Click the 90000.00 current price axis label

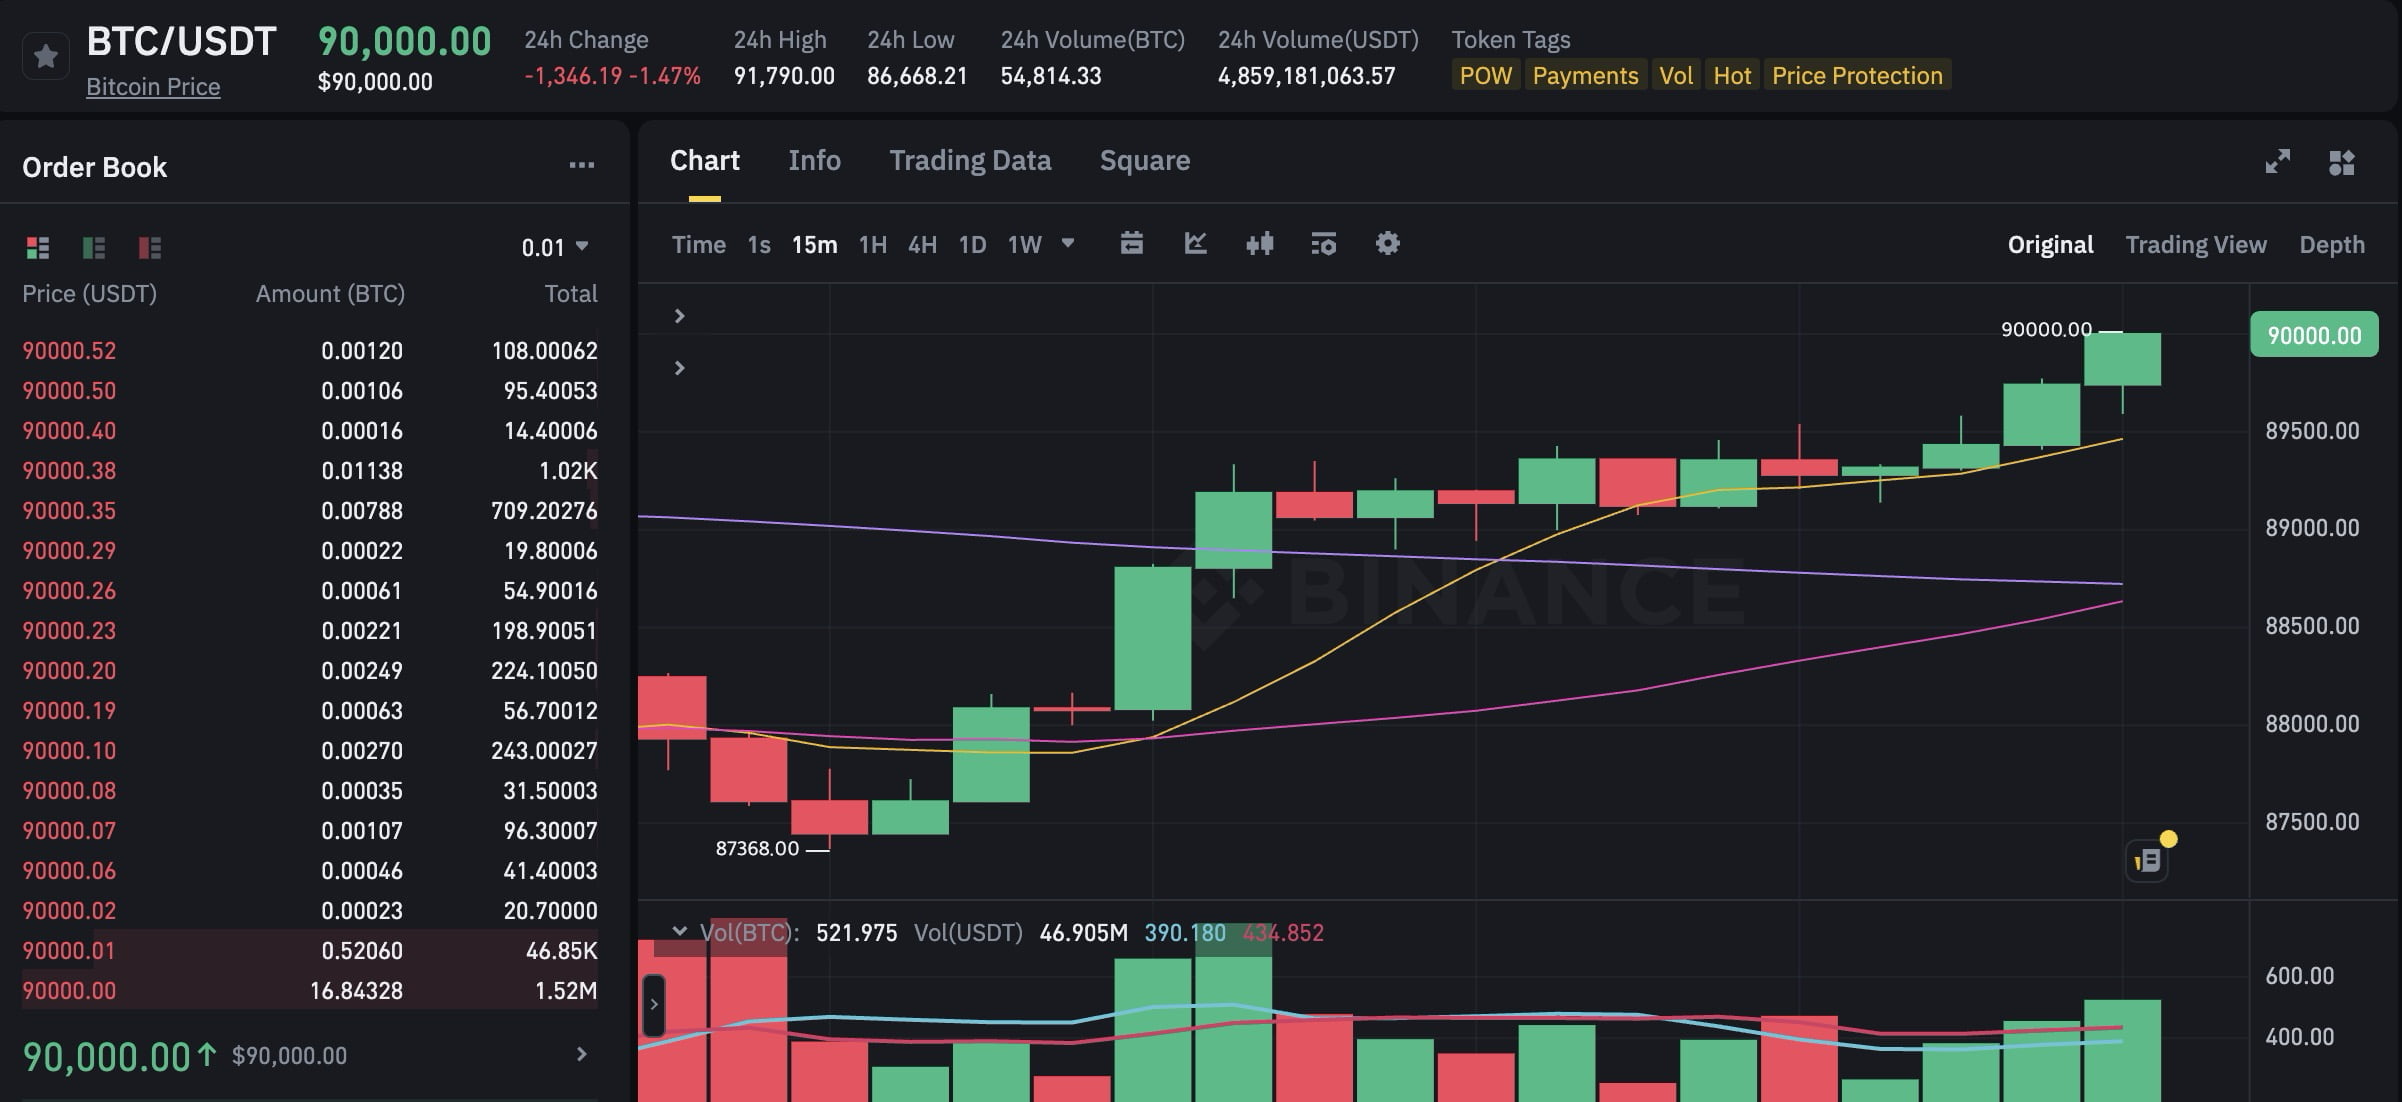pos(2314,335)
